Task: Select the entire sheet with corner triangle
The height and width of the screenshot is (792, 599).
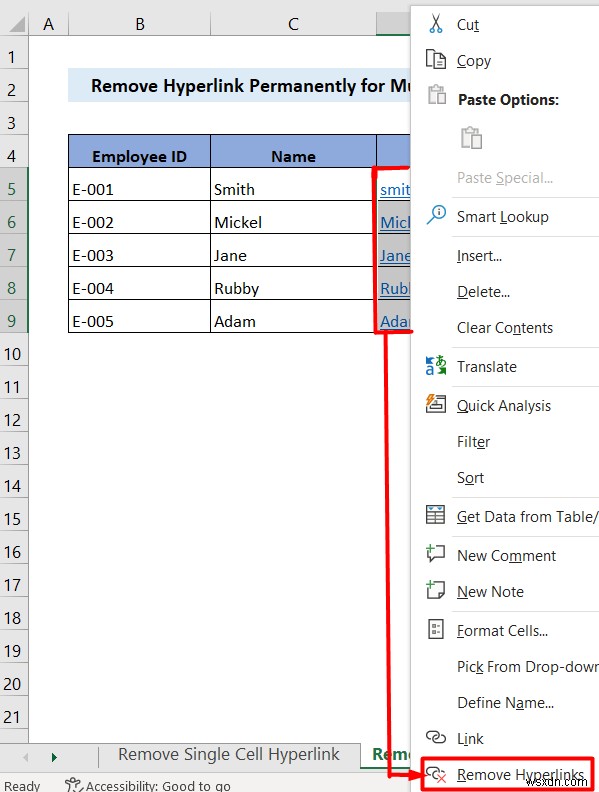Action: point(15,24)
